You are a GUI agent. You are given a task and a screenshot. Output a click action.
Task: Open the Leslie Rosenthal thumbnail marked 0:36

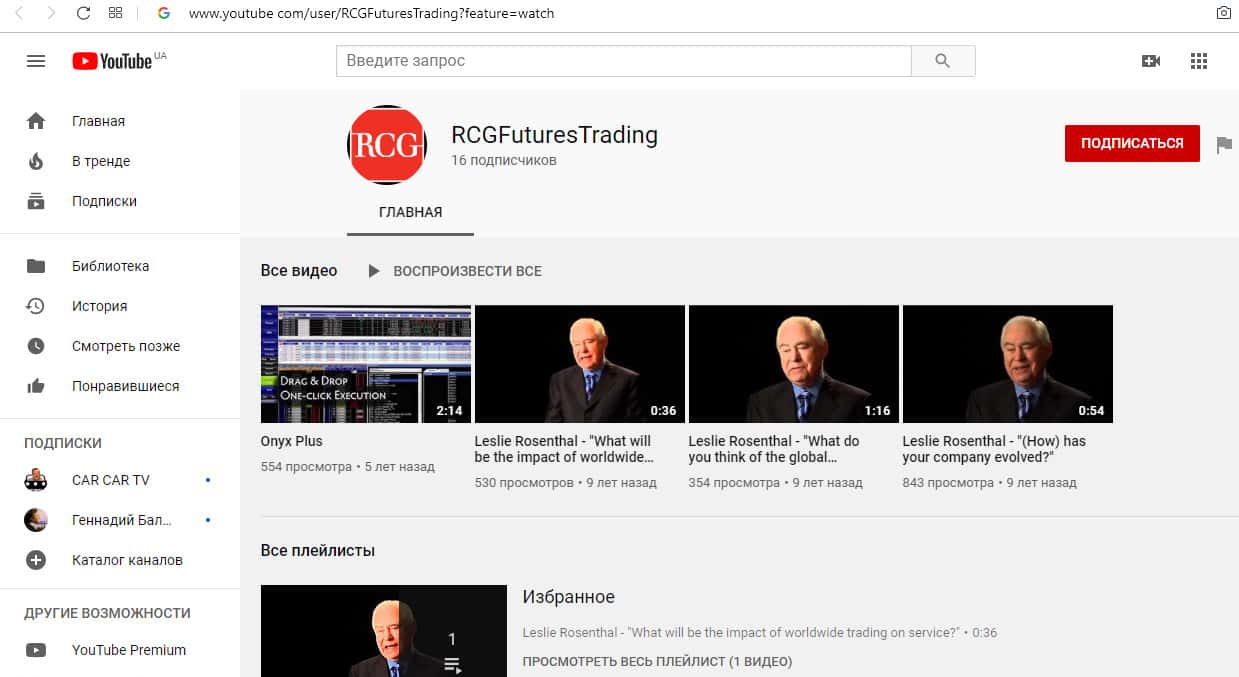(x=579, y=364)
